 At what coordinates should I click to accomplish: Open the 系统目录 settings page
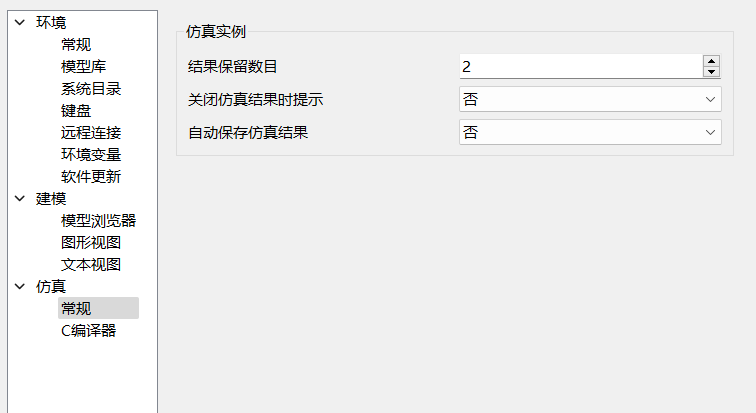(91, 88)
